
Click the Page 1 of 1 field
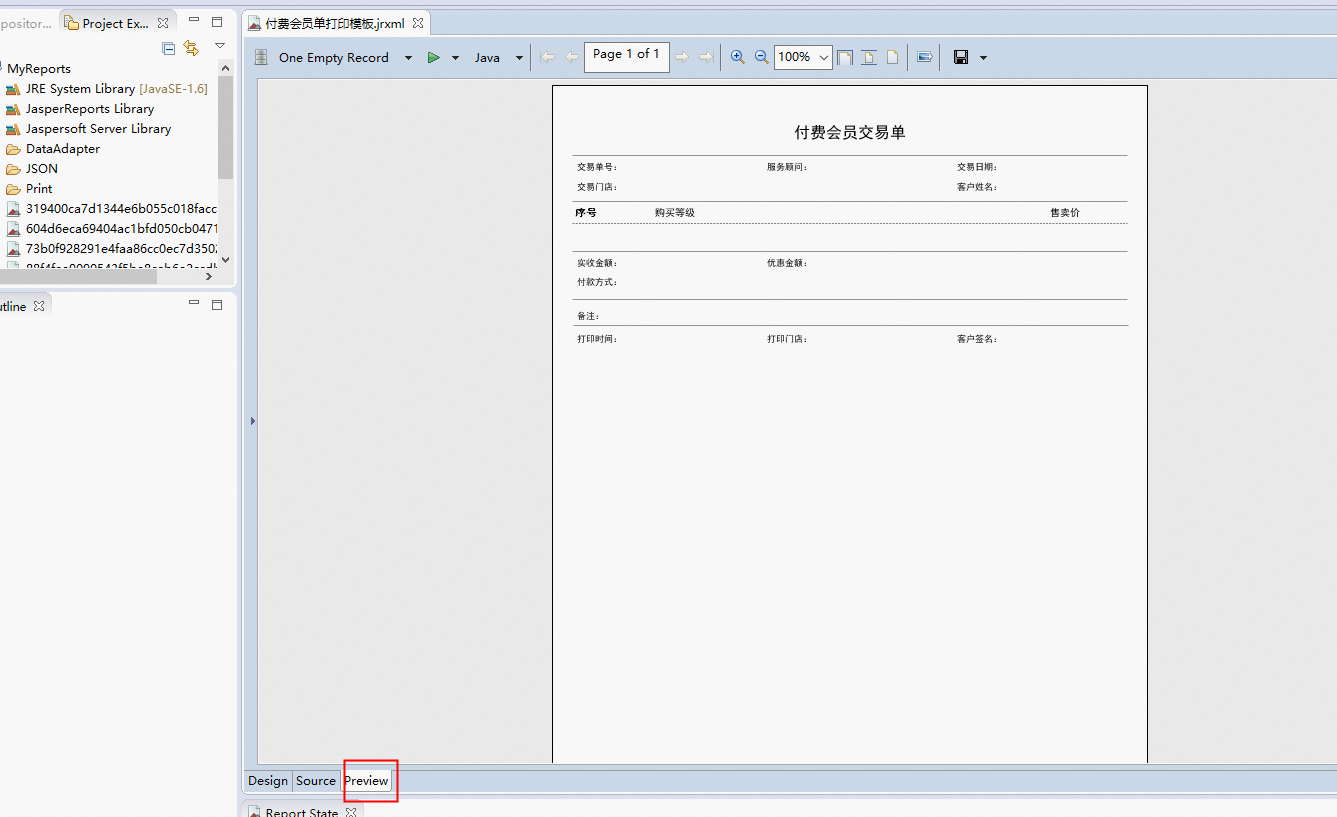click(627, 57)
